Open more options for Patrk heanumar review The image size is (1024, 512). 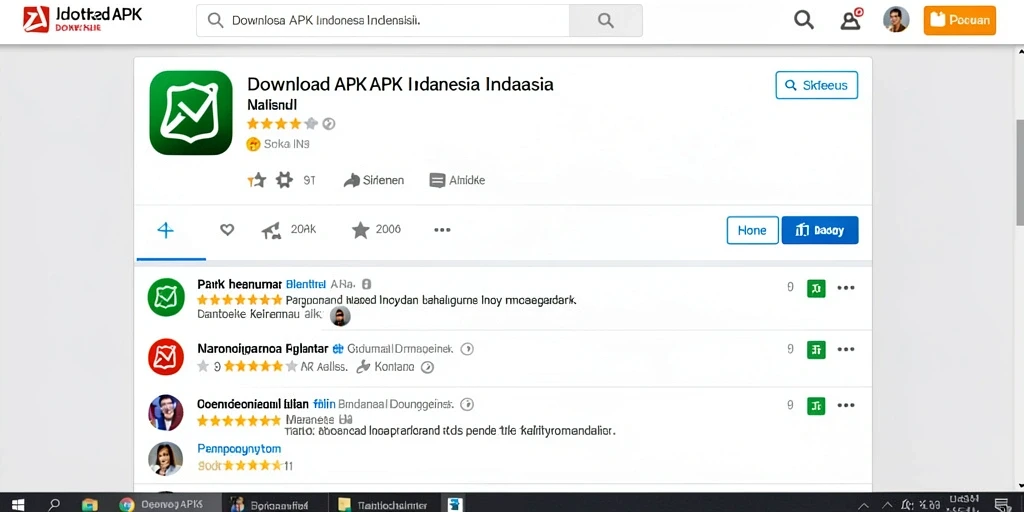point(846,288)
